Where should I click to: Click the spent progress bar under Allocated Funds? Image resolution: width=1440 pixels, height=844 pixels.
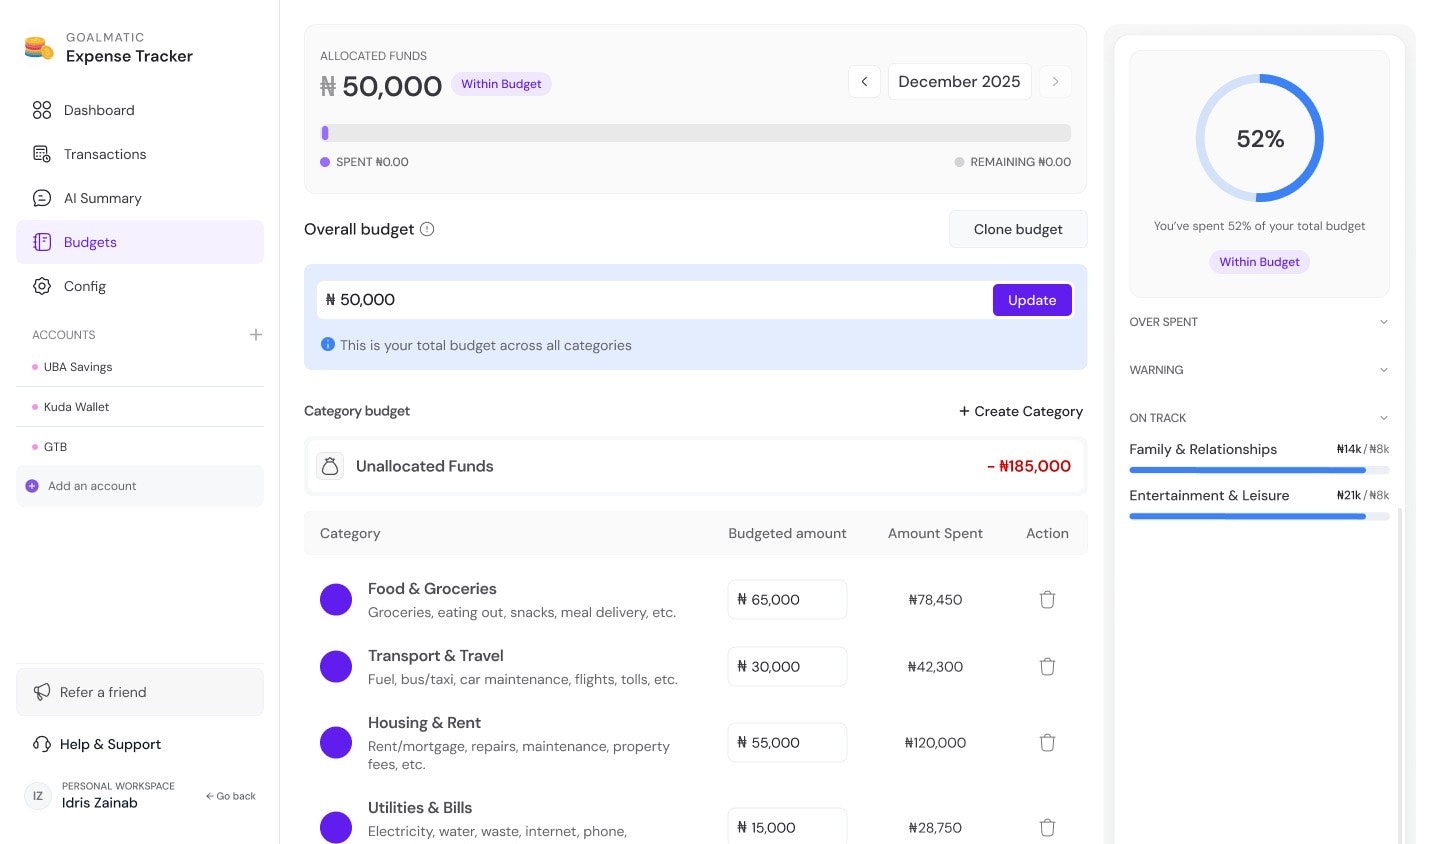pos(695,133)
